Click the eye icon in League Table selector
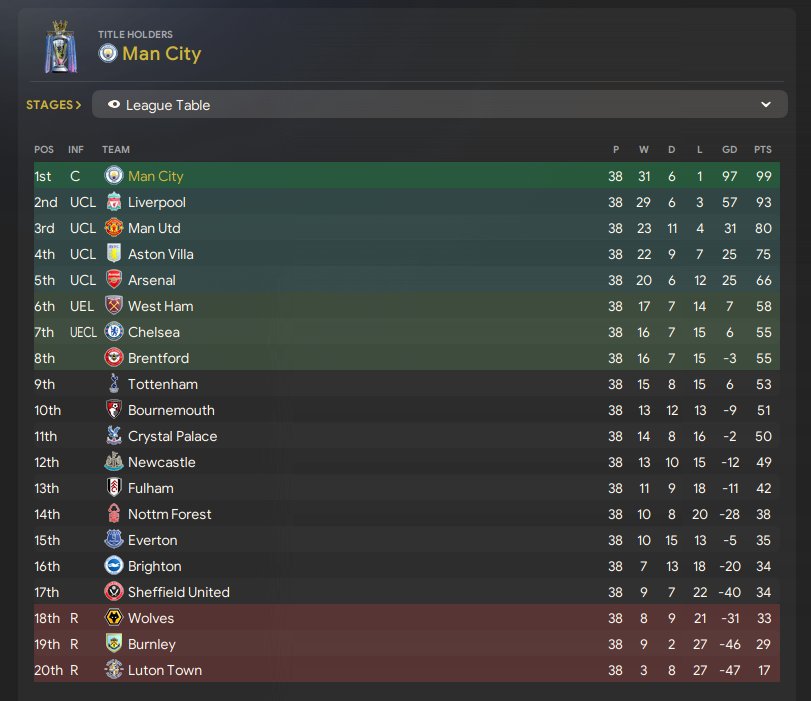This screenshot has width=811, height=701. tap(113, 105)
